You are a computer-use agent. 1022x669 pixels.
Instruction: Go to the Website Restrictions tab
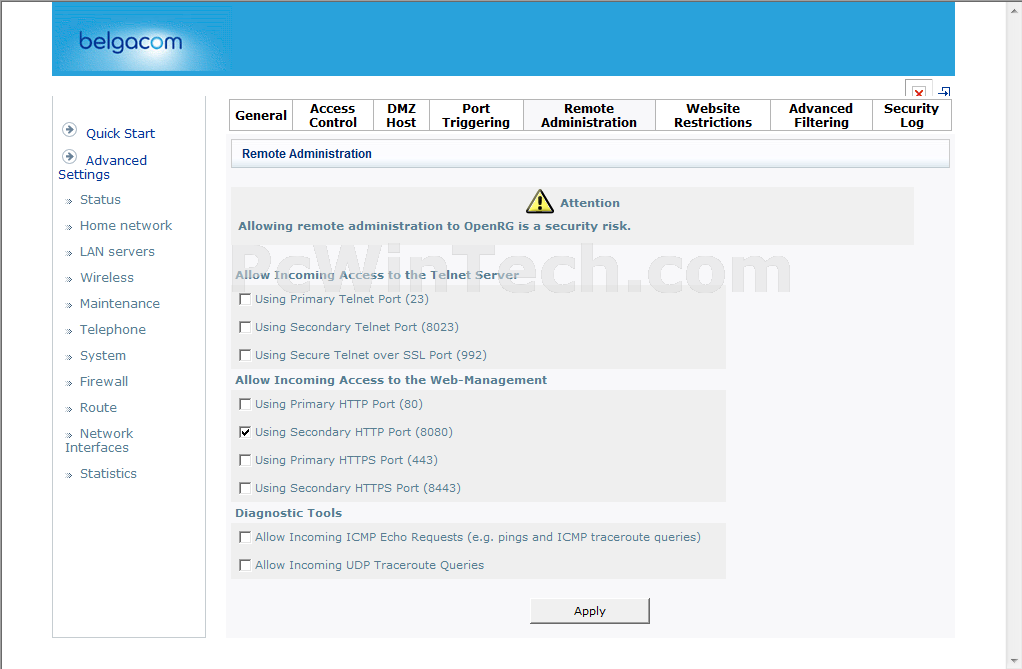point(712,115)
